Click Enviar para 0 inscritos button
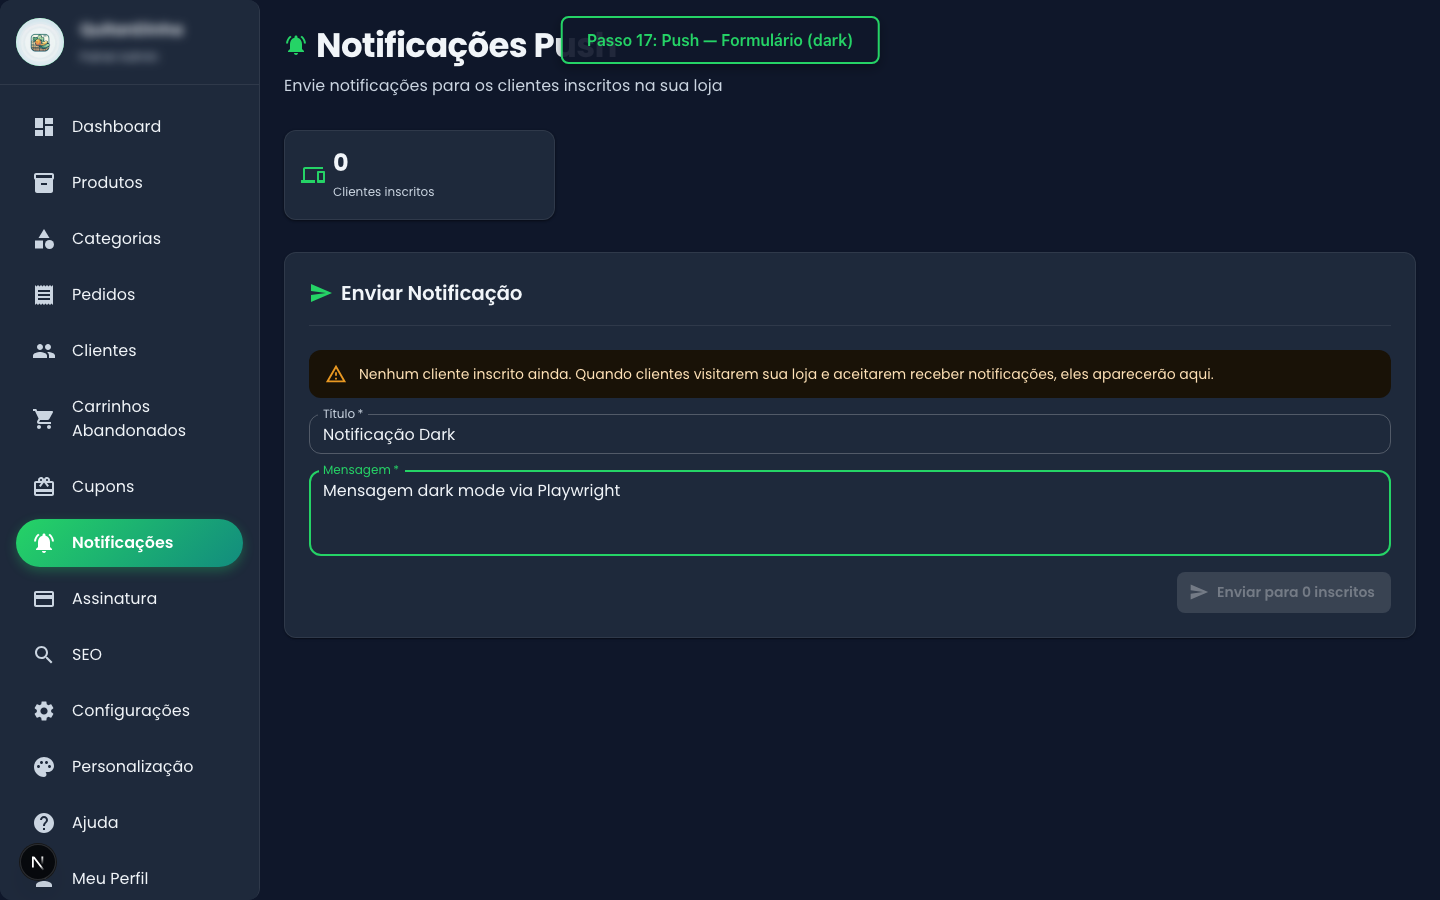The height and width of the screenshot is (900, 1440). point(1283,592)
